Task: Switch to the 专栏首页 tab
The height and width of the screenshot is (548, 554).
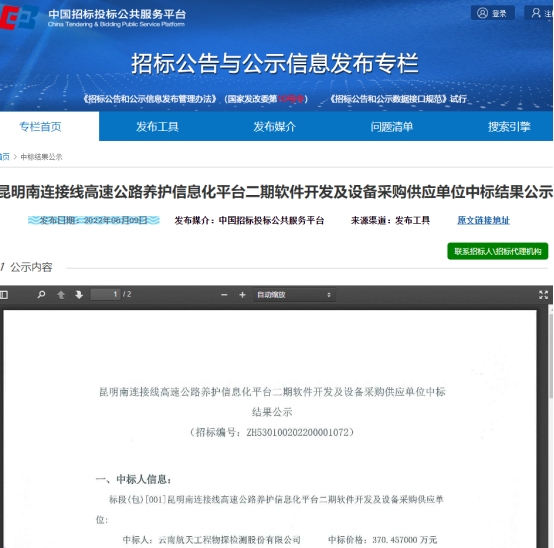Action: coord(40,126)
